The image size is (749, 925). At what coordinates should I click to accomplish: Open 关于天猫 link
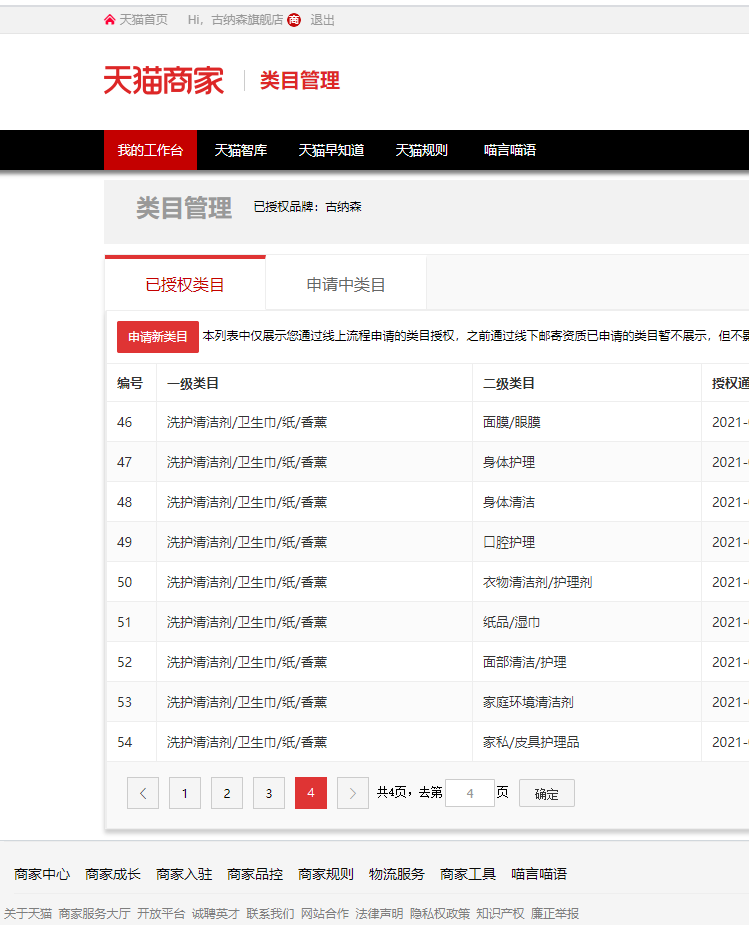28,913
